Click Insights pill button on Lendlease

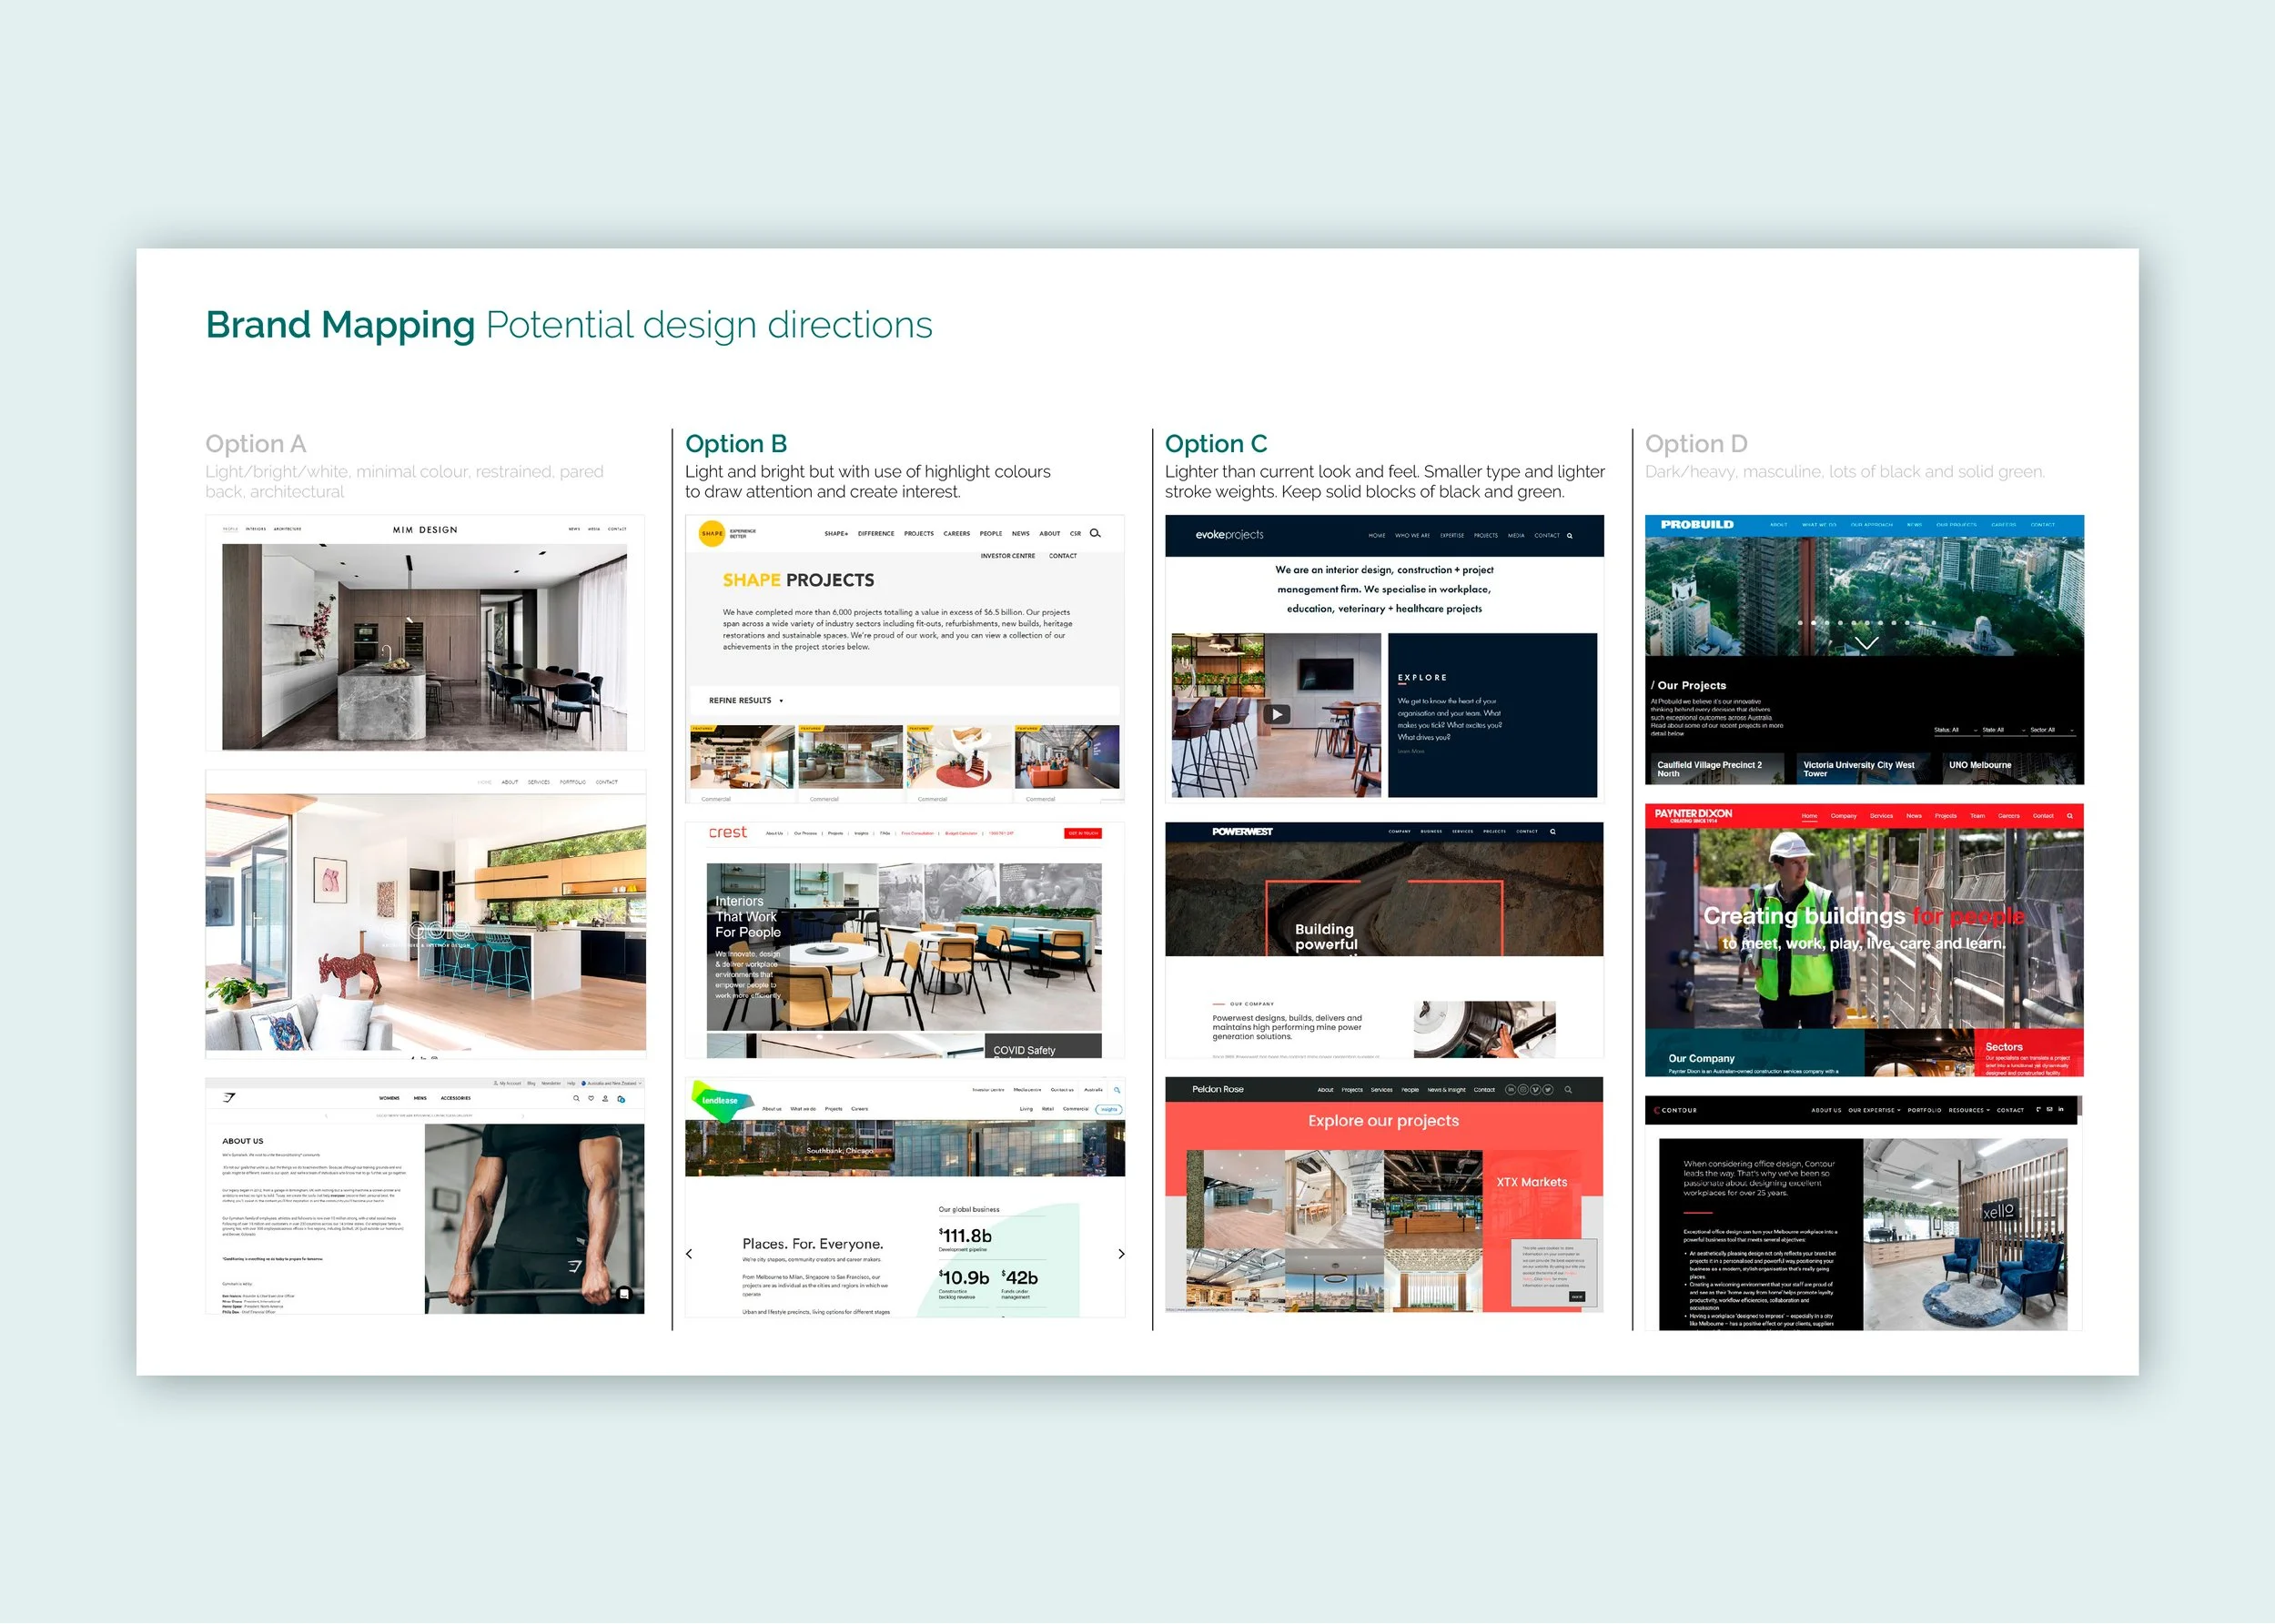point(1109,1109)
